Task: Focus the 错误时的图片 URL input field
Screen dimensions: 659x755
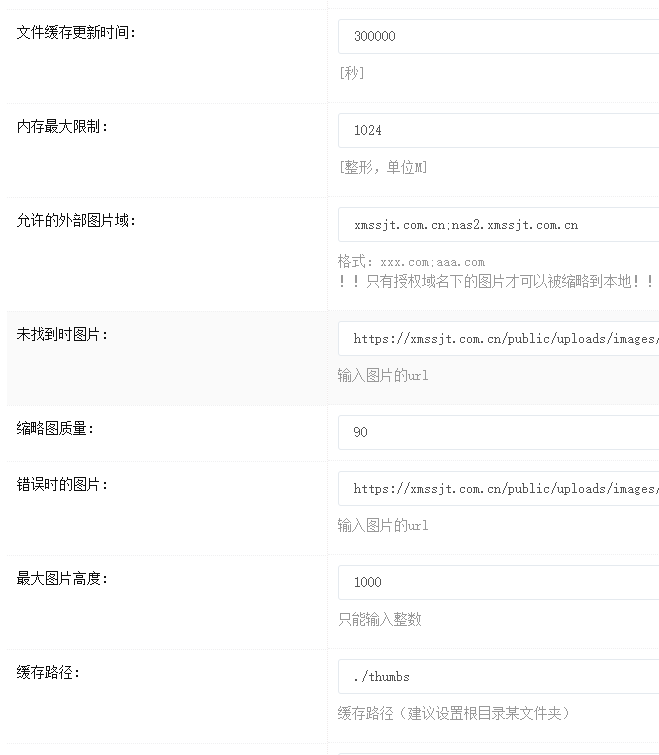Action: pyautogui.click(x=498, y=489)
